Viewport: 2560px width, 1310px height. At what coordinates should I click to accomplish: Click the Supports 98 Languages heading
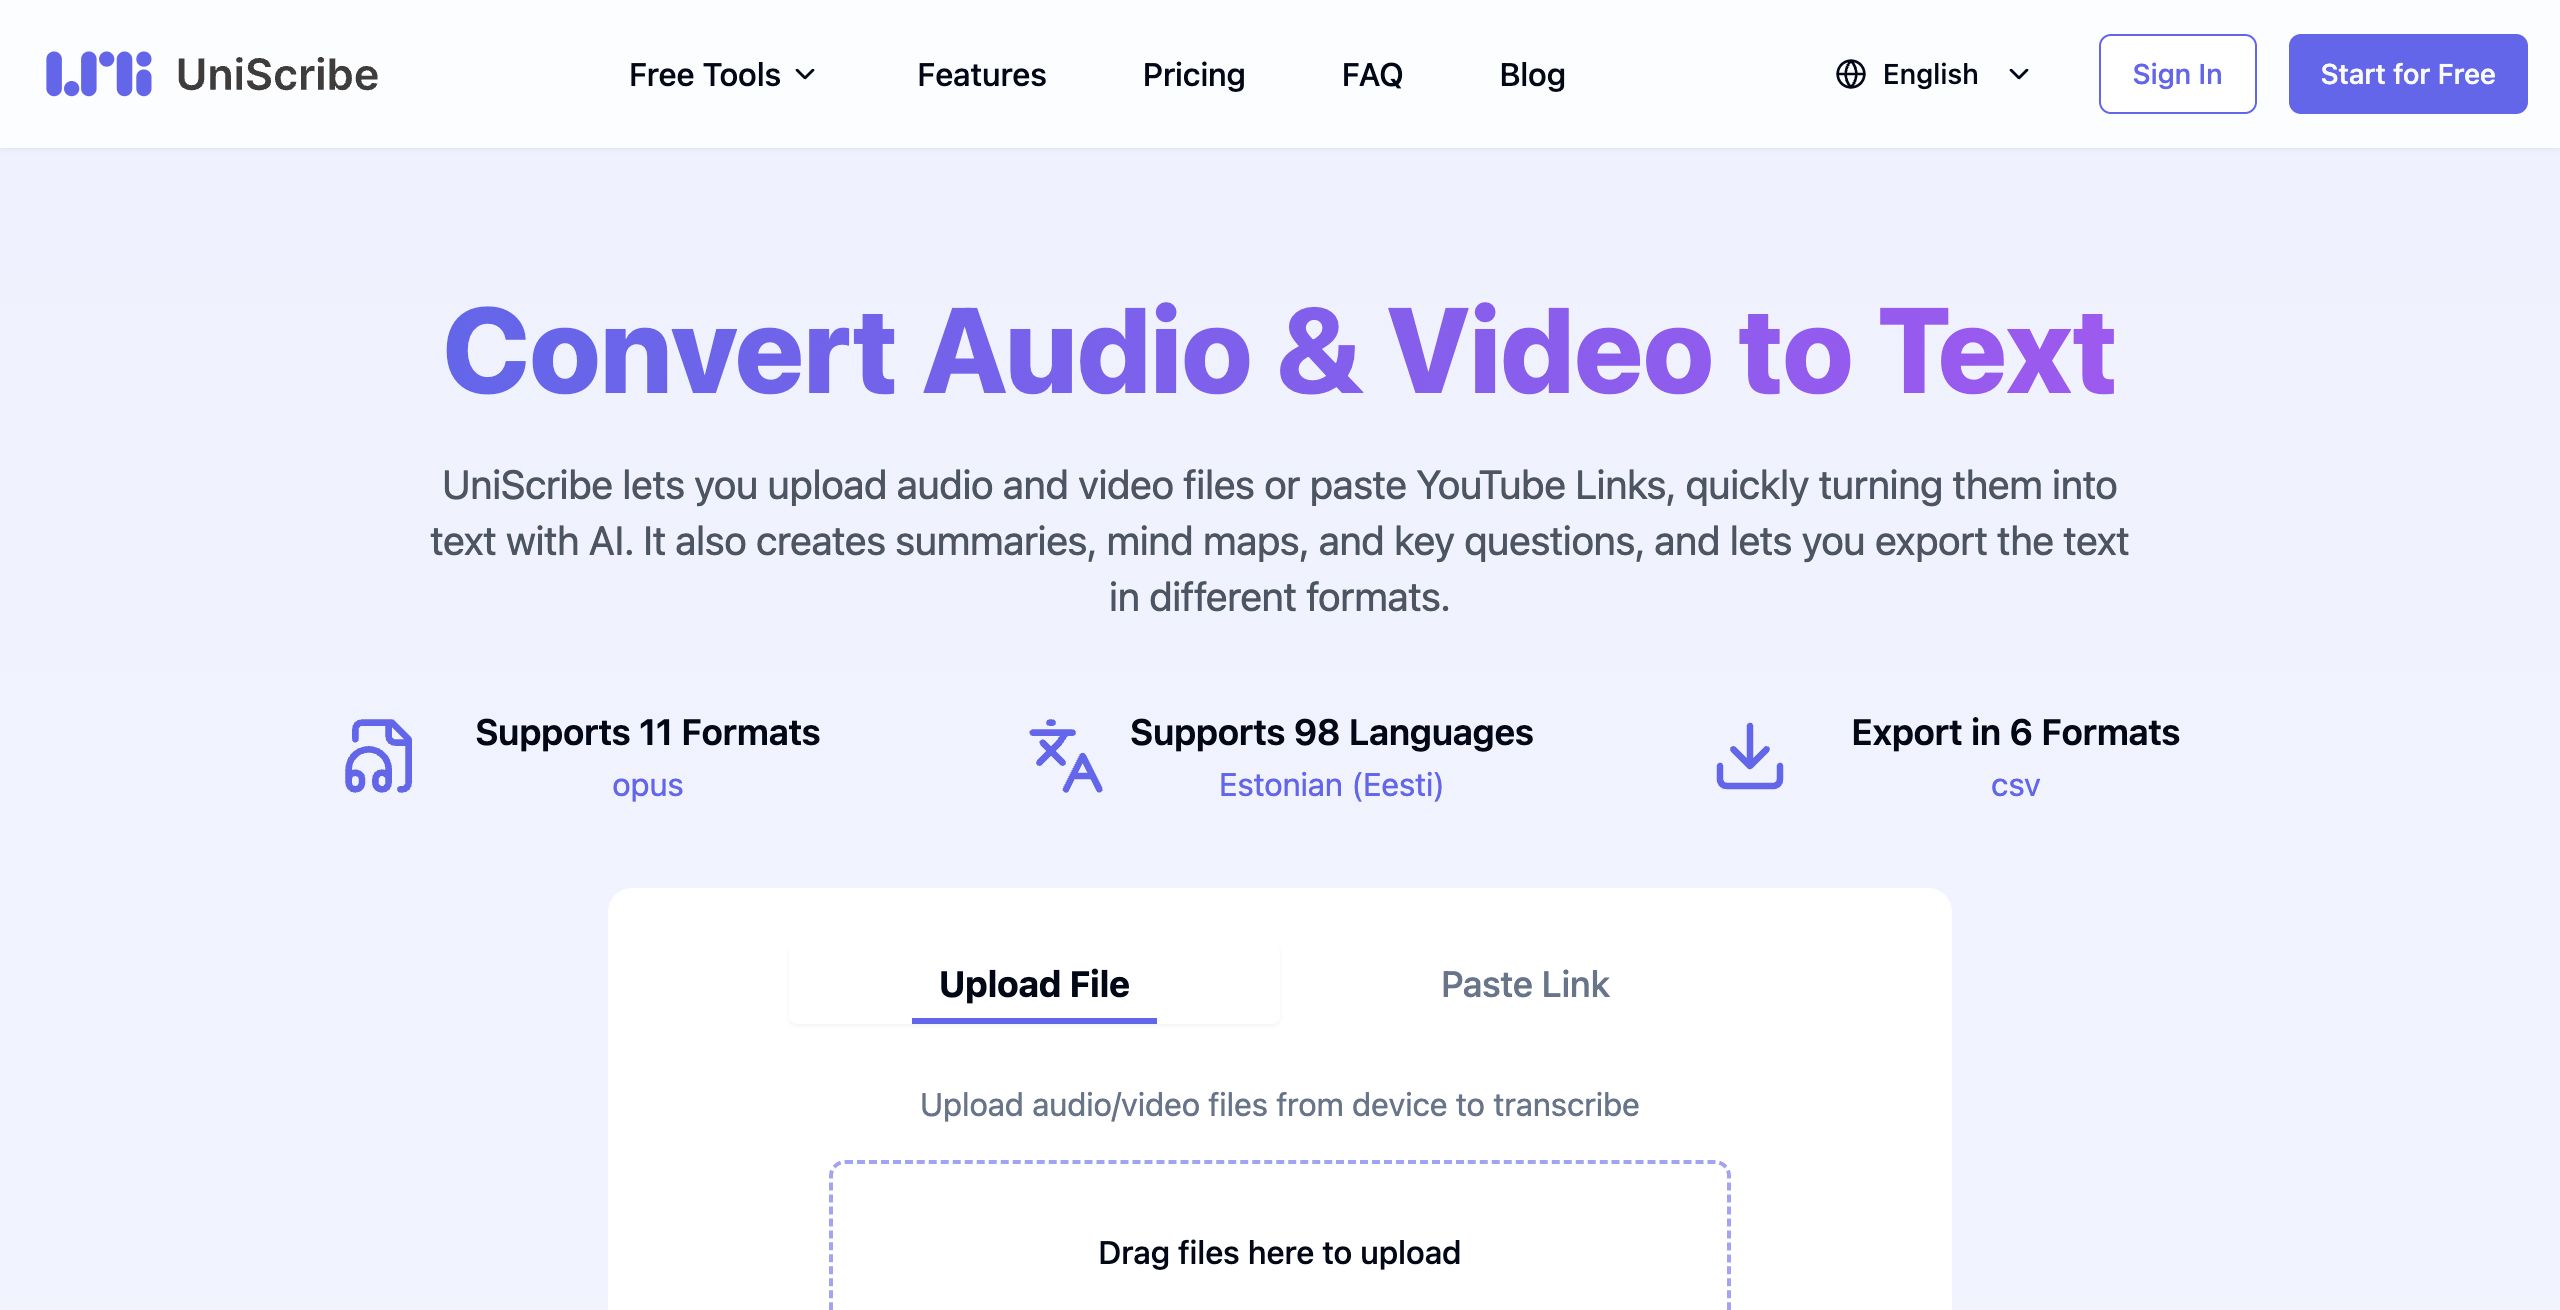tap(1331, 732)
